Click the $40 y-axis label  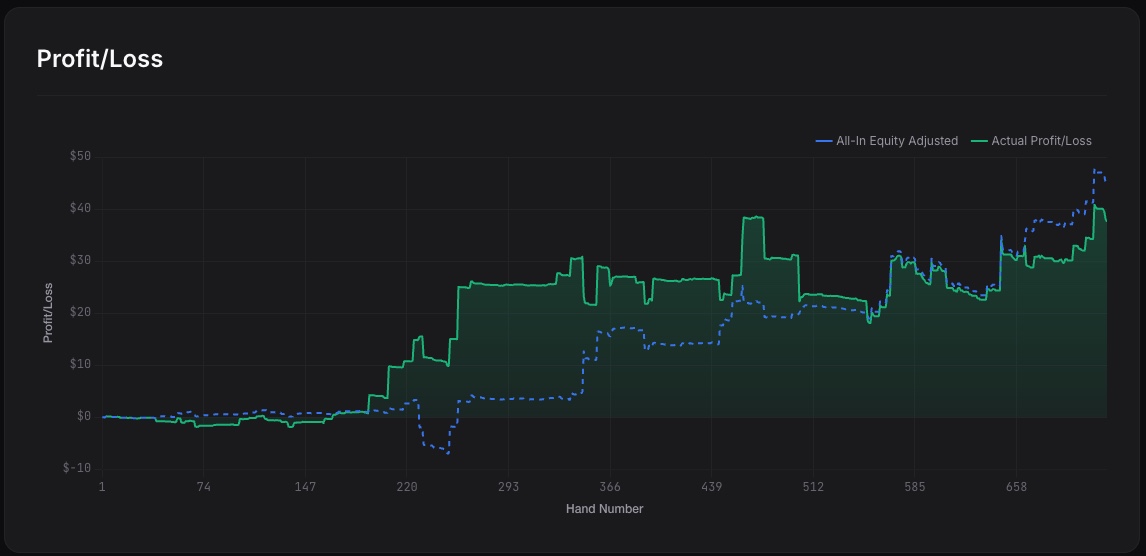pos(80,209)
